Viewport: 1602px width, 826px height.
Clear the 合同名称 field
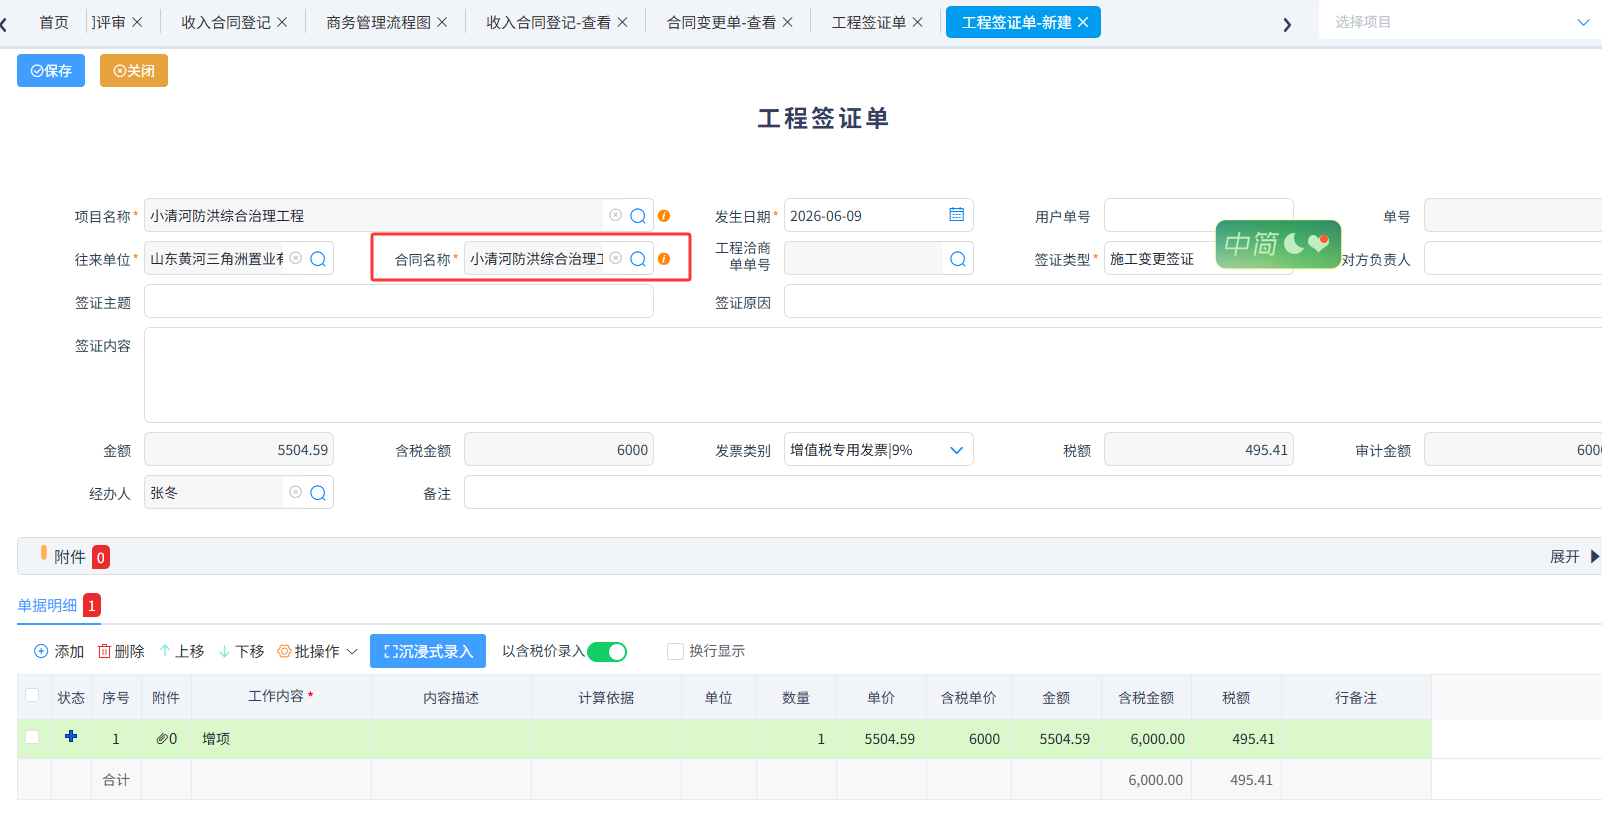[x=616, y=258]
